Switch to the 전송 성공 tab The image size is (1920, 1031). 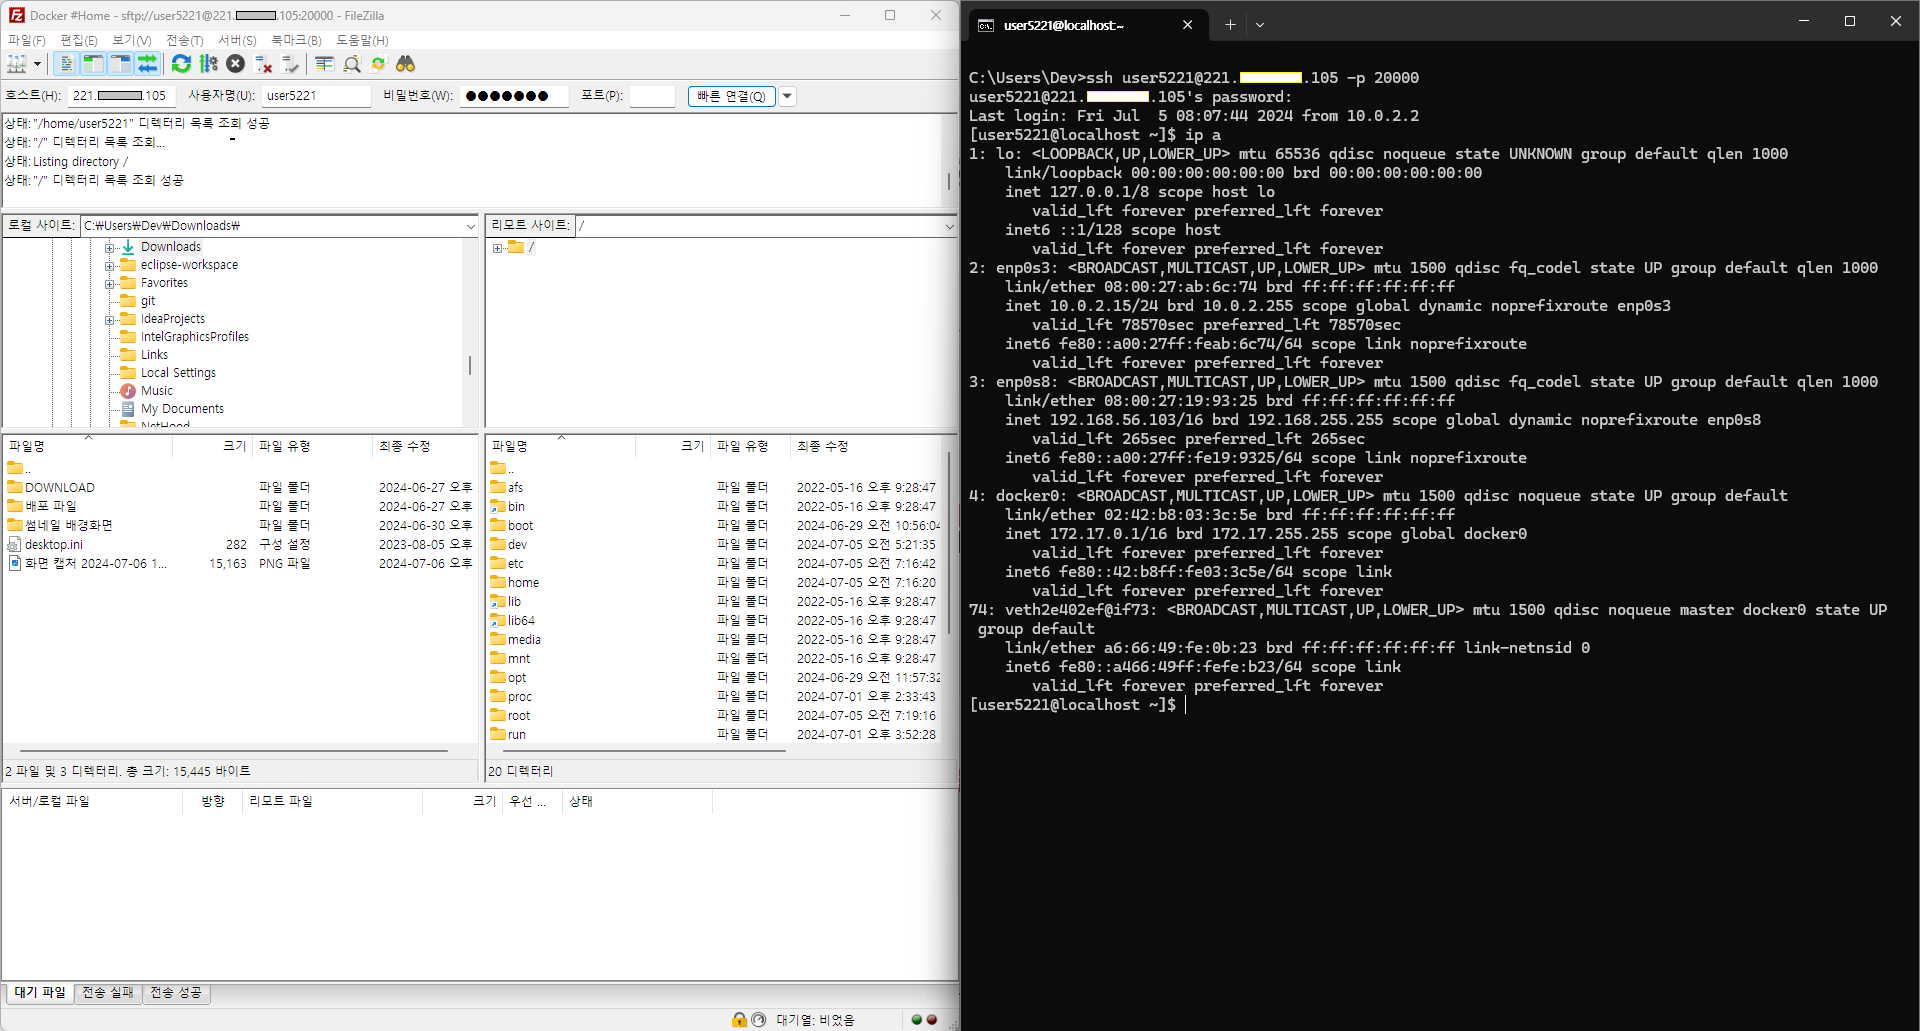click(176, 992)
